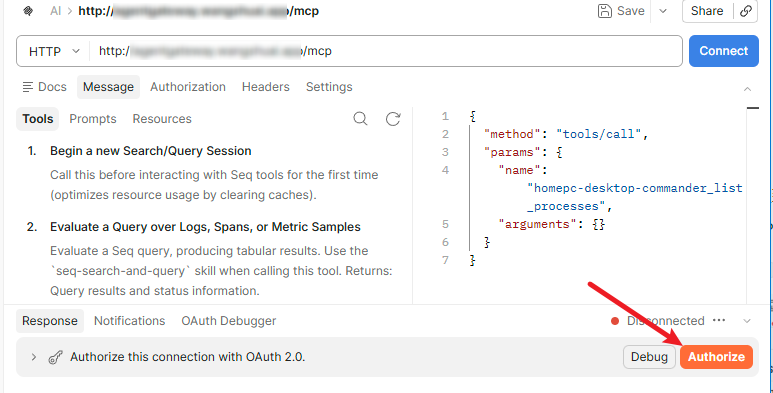This screenshot has width=773, height=393.
Task: Open the Response tab
Action: 50,321
